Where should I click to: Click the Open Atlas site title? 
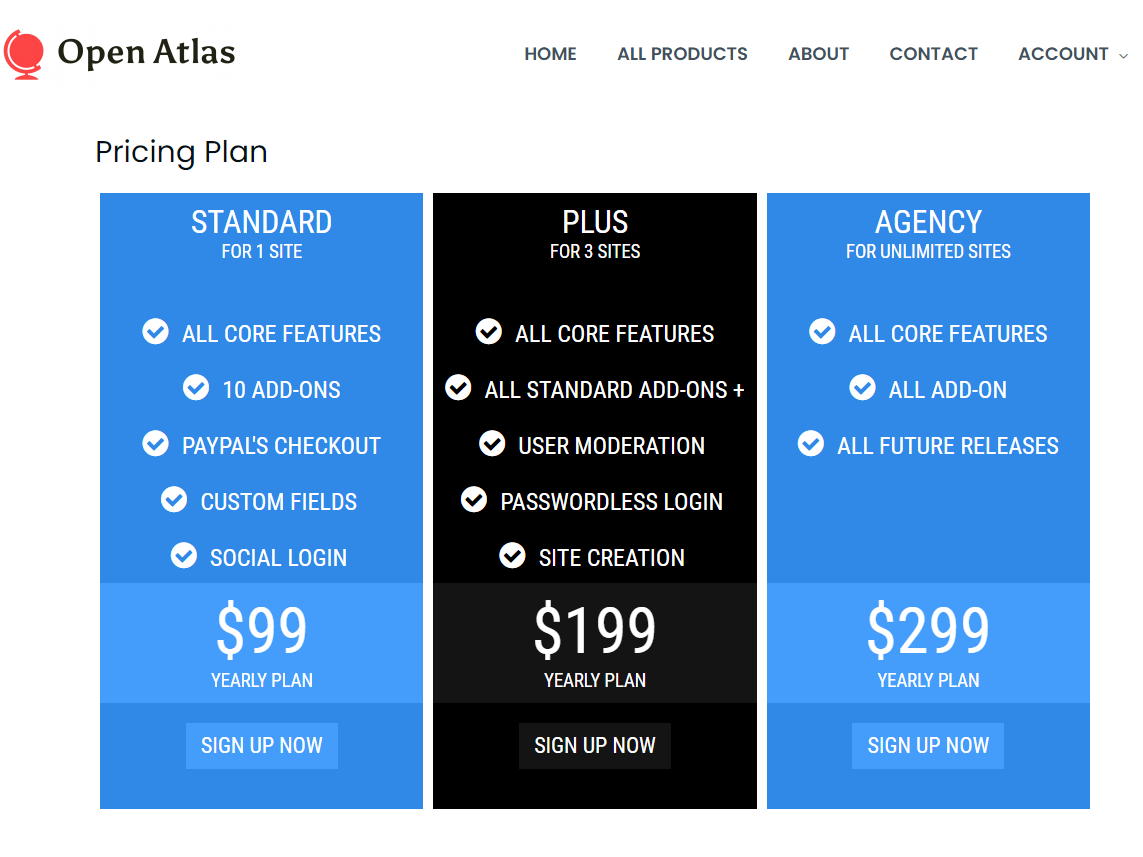point(147,52)
